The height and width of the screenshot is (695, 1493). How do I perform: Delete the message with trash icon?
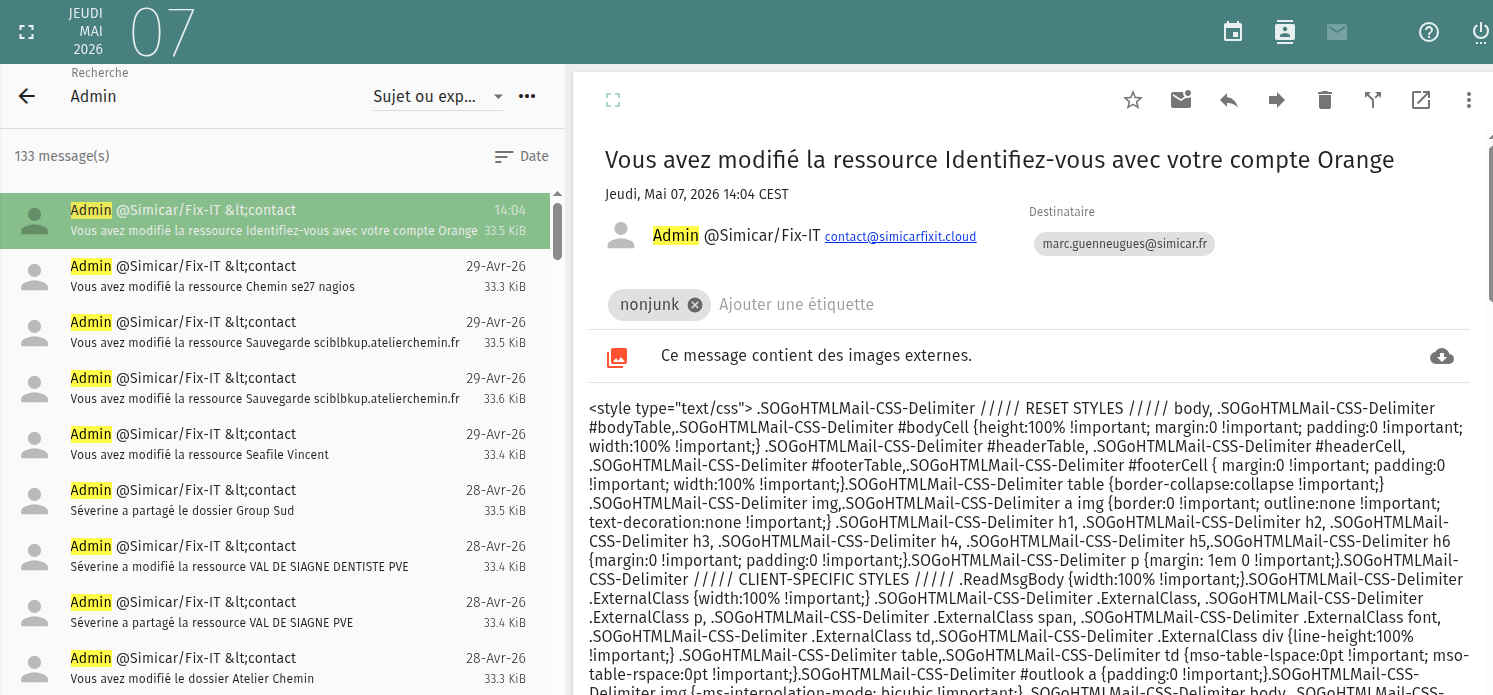[x=1325, y=100]
